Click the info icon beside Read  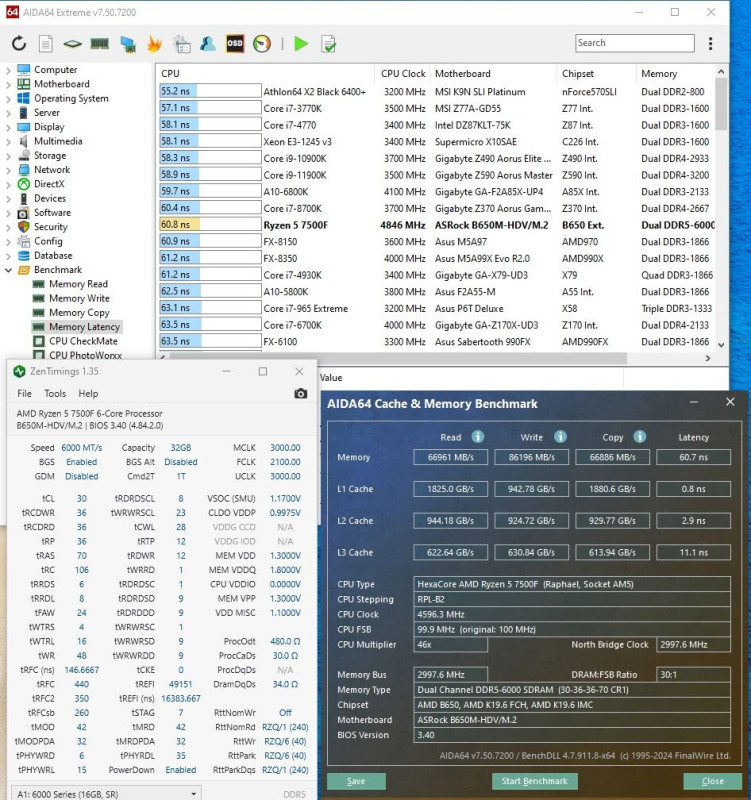pos(478,437)
